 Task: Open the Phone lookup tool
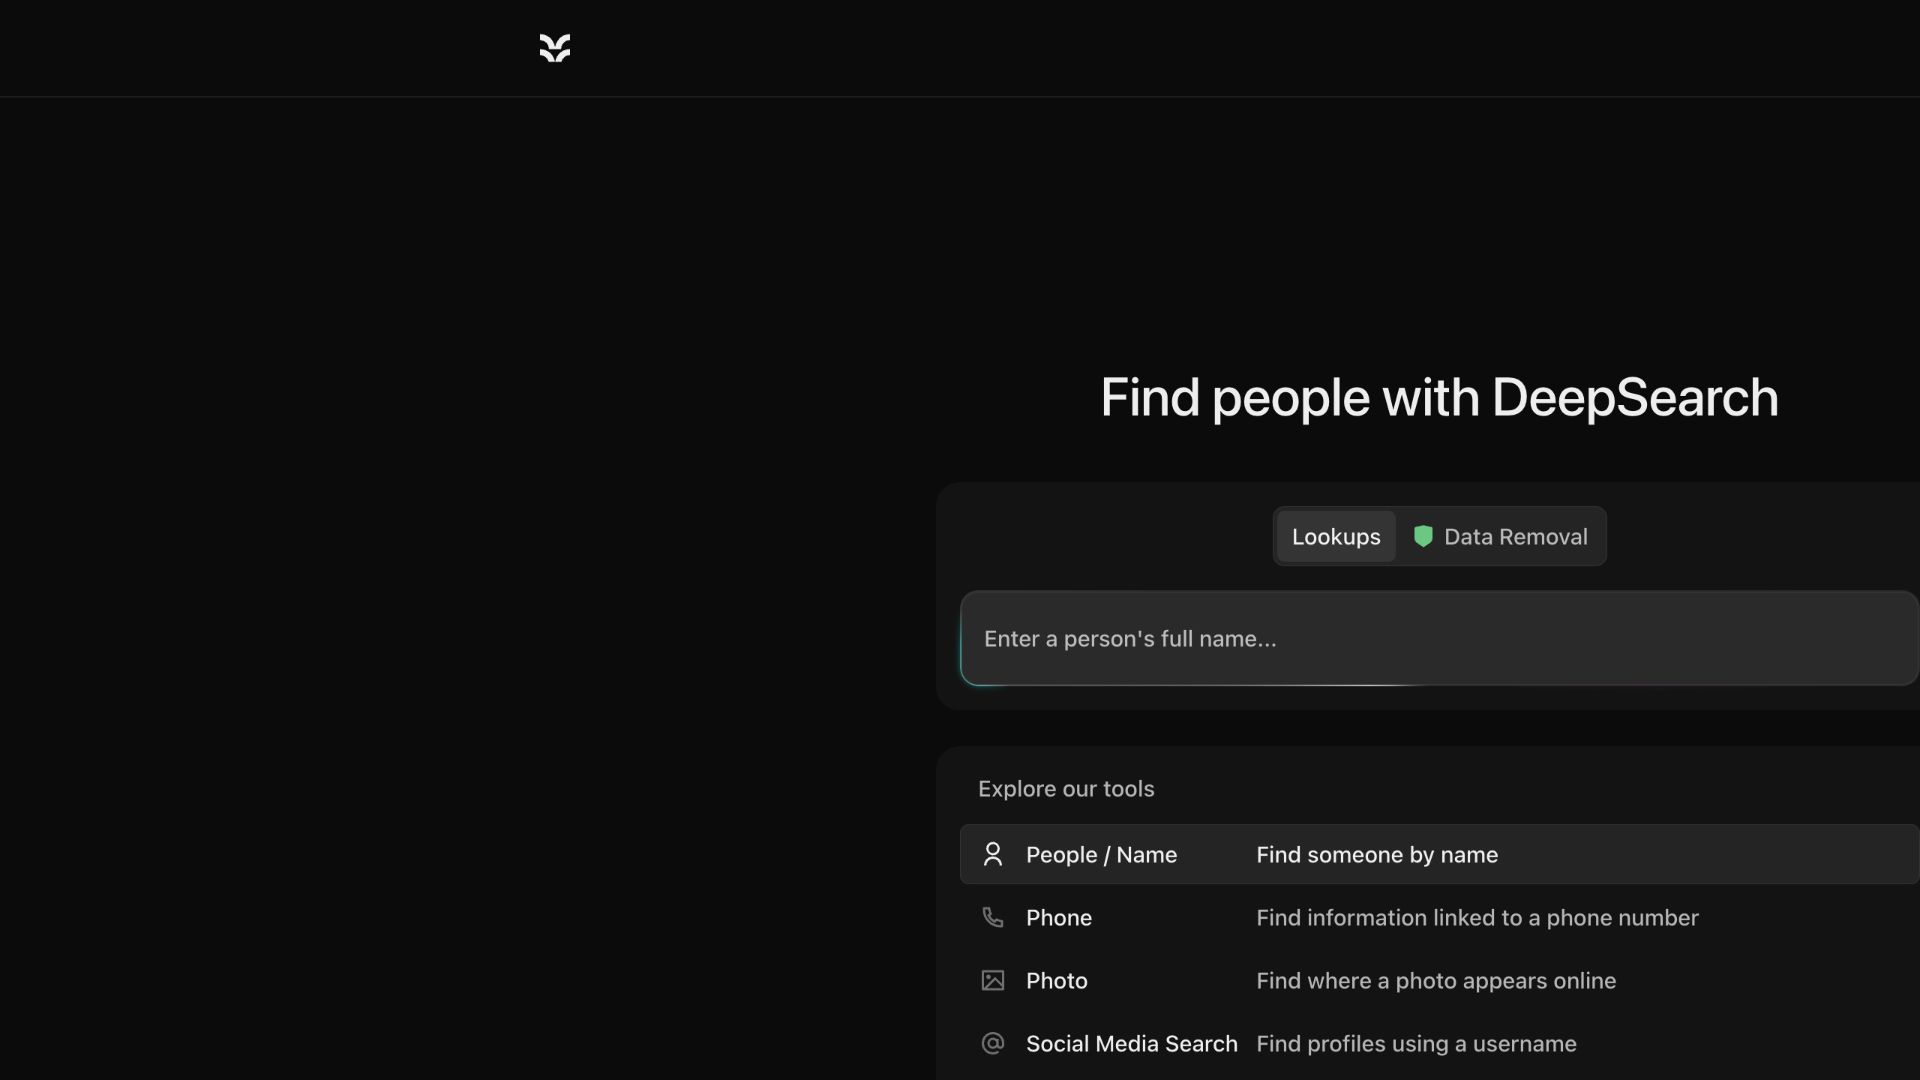1440,918
